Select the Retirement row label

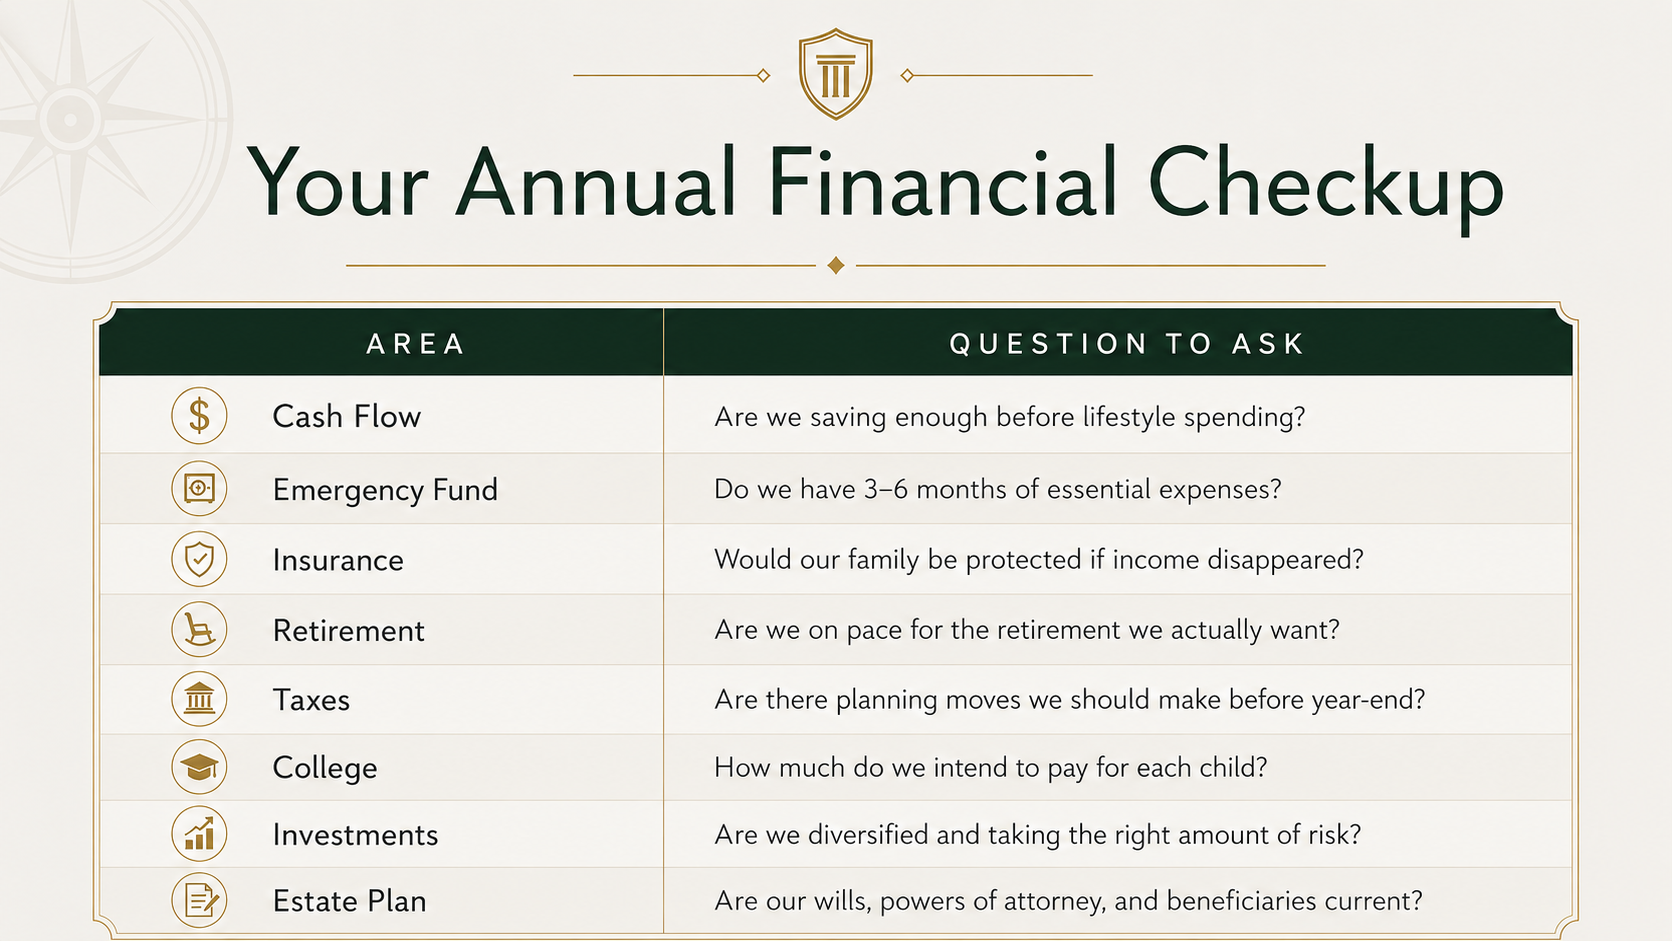click(x=348, y=630)
